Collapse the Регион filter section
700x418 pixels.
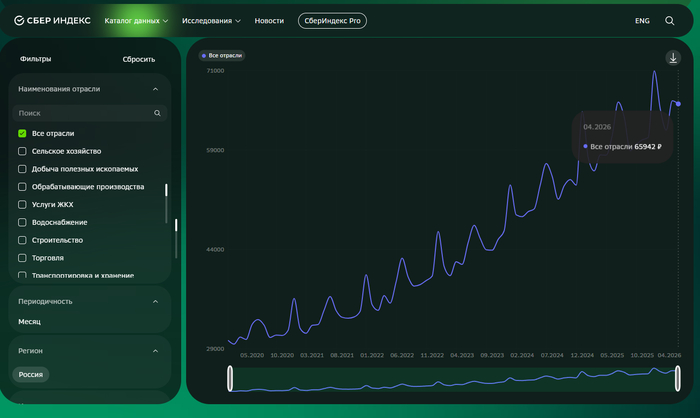155,351
